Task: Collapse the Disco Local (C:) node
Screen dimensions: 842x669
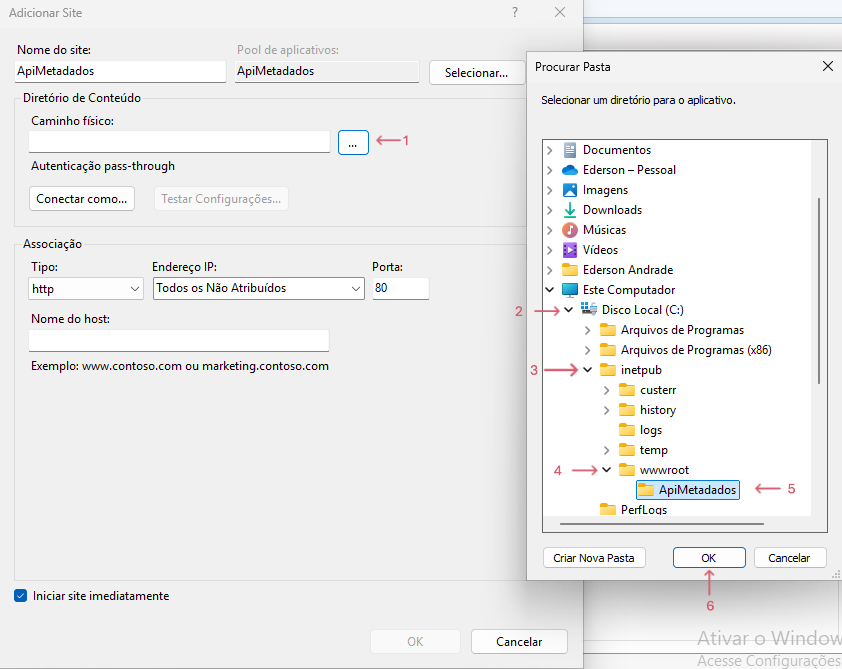Action: click(x=569, y=310)
